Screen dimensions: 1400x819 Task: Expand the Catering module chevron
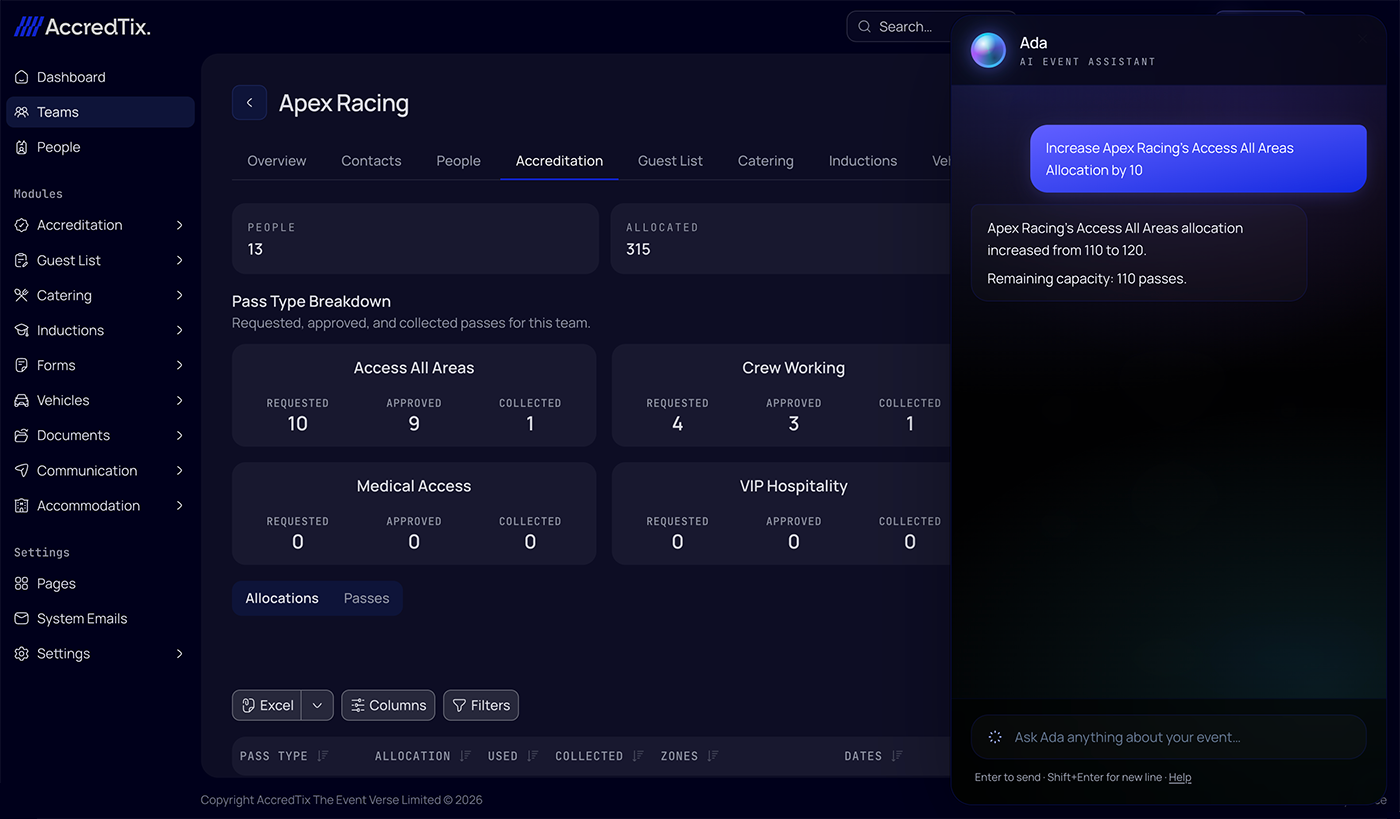[180, 295]
